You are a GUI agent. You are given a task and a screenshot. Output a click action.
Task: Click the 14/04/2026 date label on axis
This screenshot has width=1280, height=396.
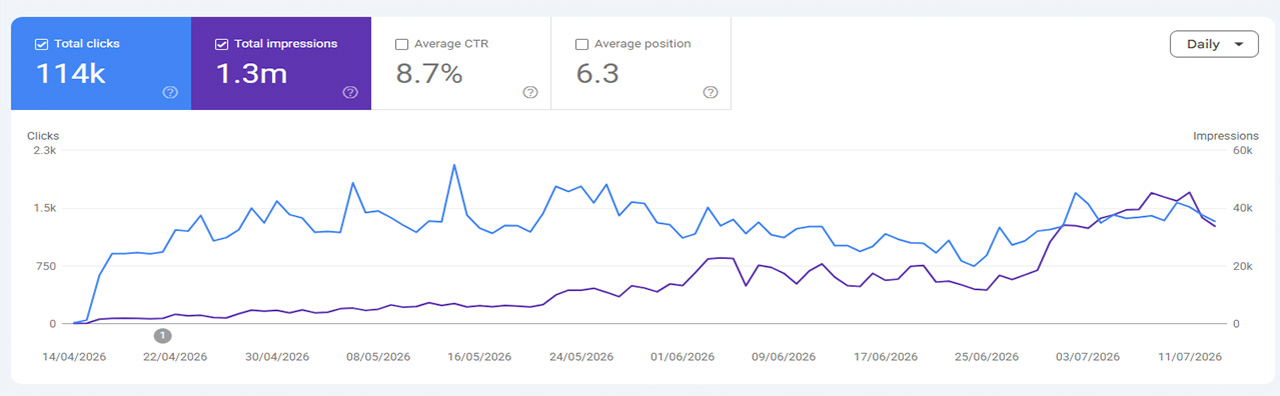tap(73, 357)
